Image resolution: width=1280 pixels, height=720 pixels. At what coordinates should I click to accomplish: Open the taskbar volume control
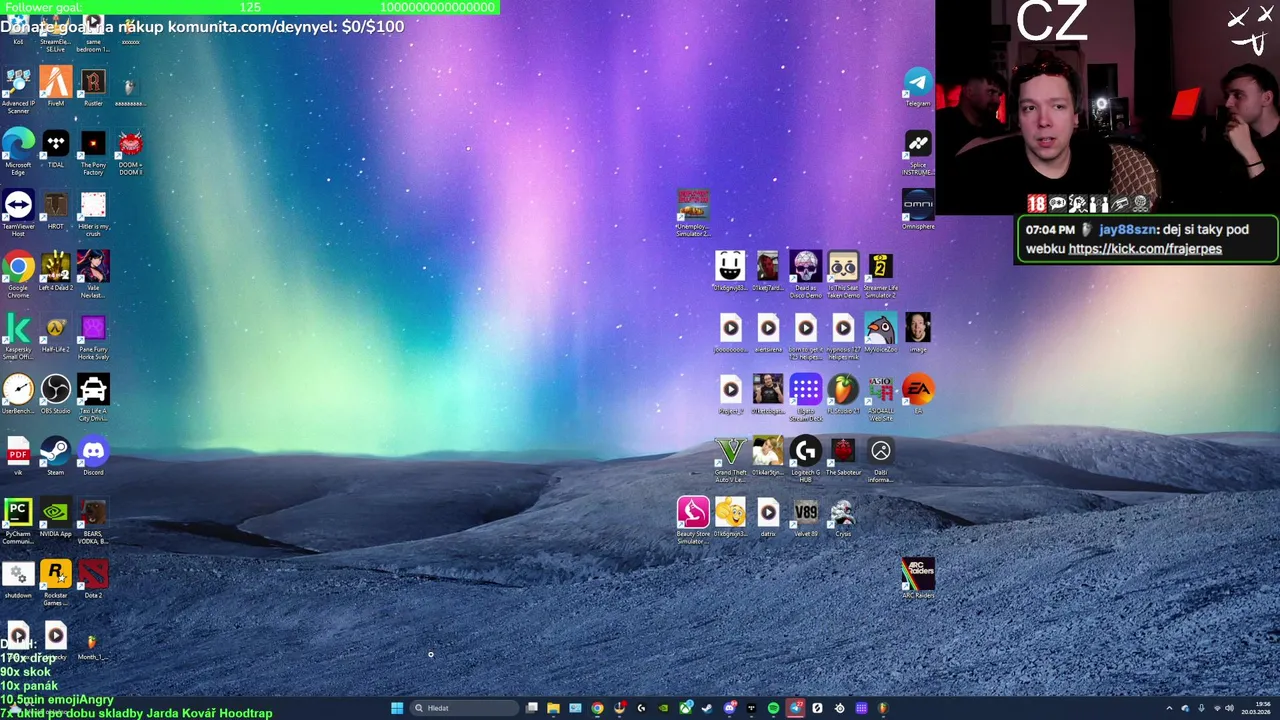point(1229,708)
